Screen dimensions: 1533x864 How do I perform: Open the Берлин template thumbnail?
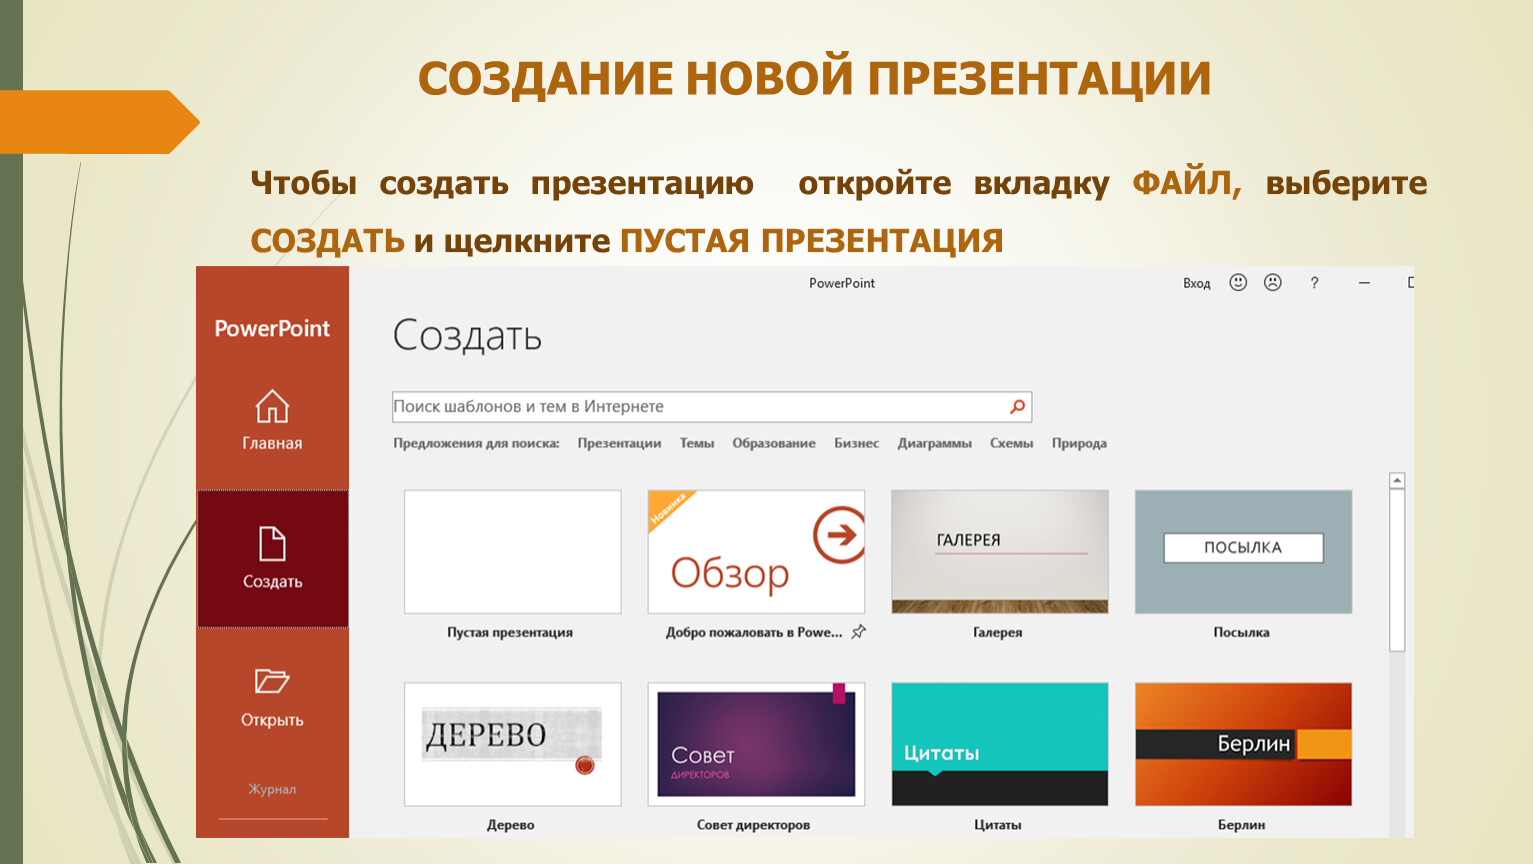1243,744
